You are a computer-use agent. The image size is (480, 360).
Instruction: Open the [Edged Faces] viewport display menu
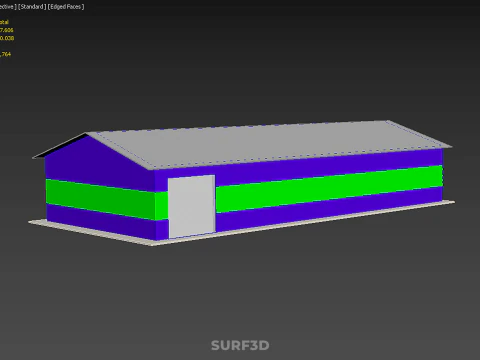click(66, 7)
